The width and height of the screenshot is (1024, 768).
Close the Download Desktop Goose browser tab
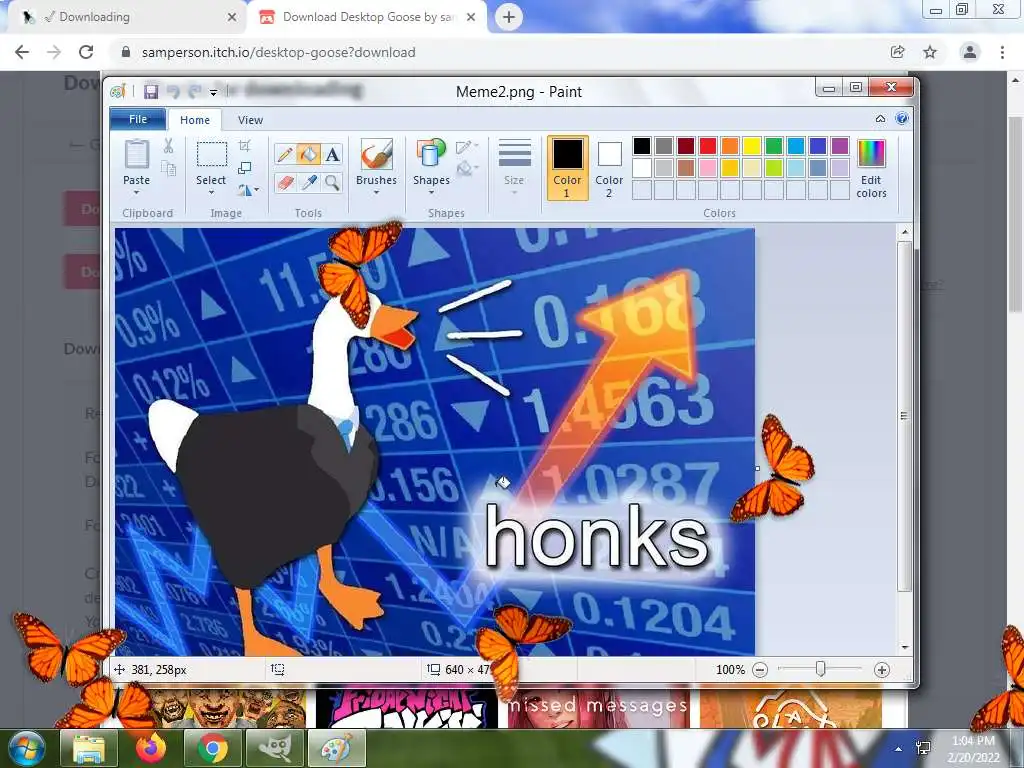pyautogui.click(x=471, y=17)
